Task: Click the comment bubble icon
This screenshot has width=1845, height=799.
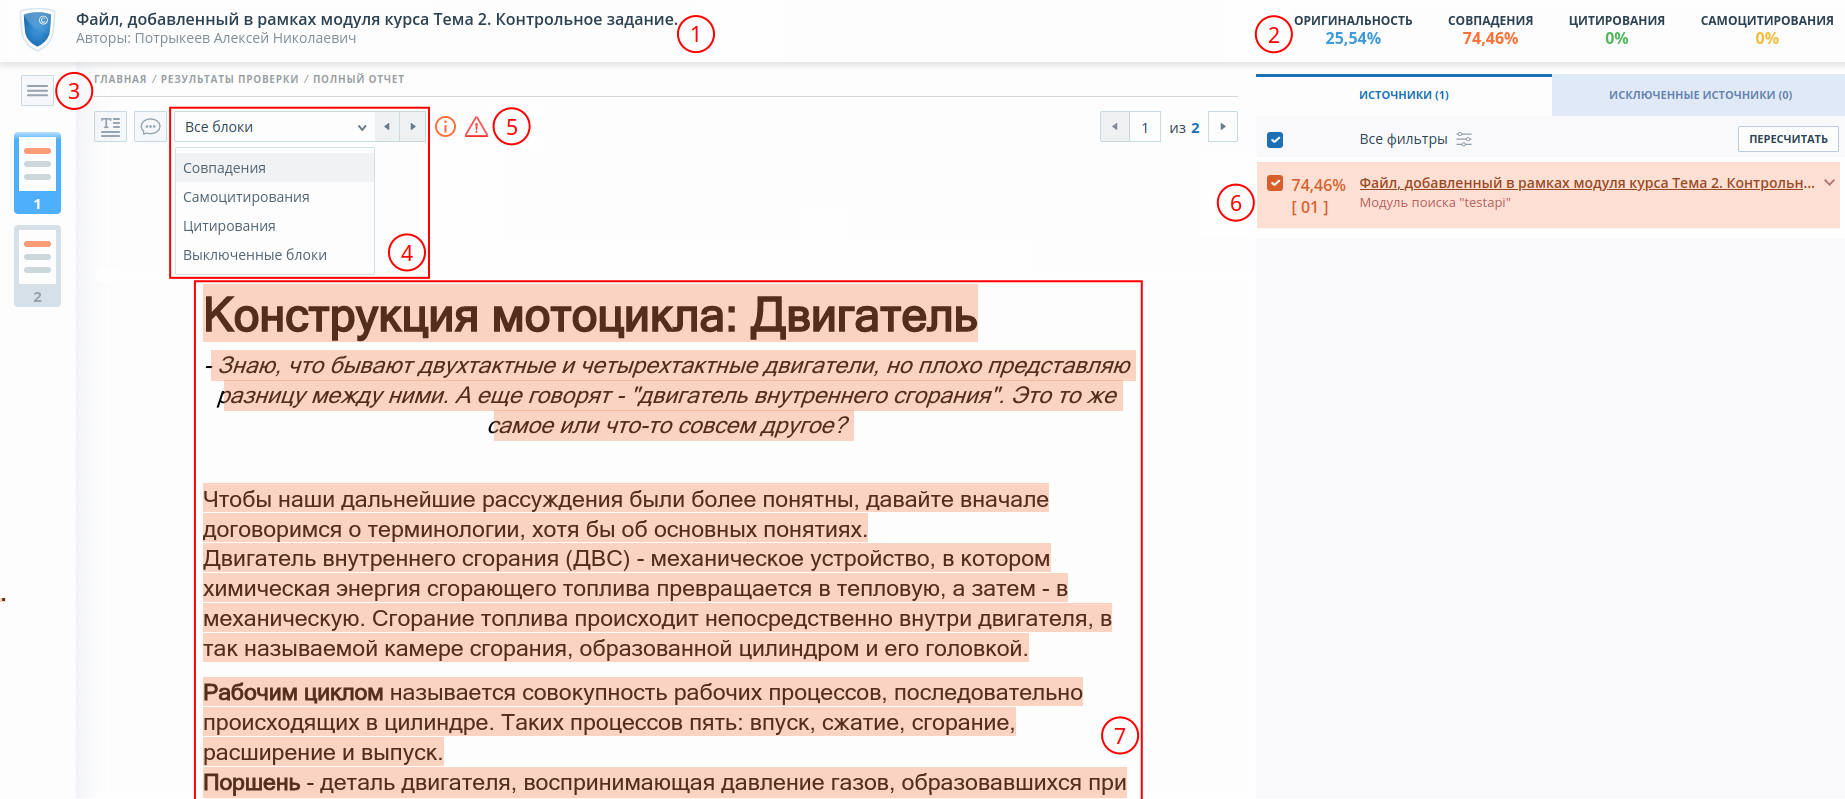Action: [x=151, y=126]
